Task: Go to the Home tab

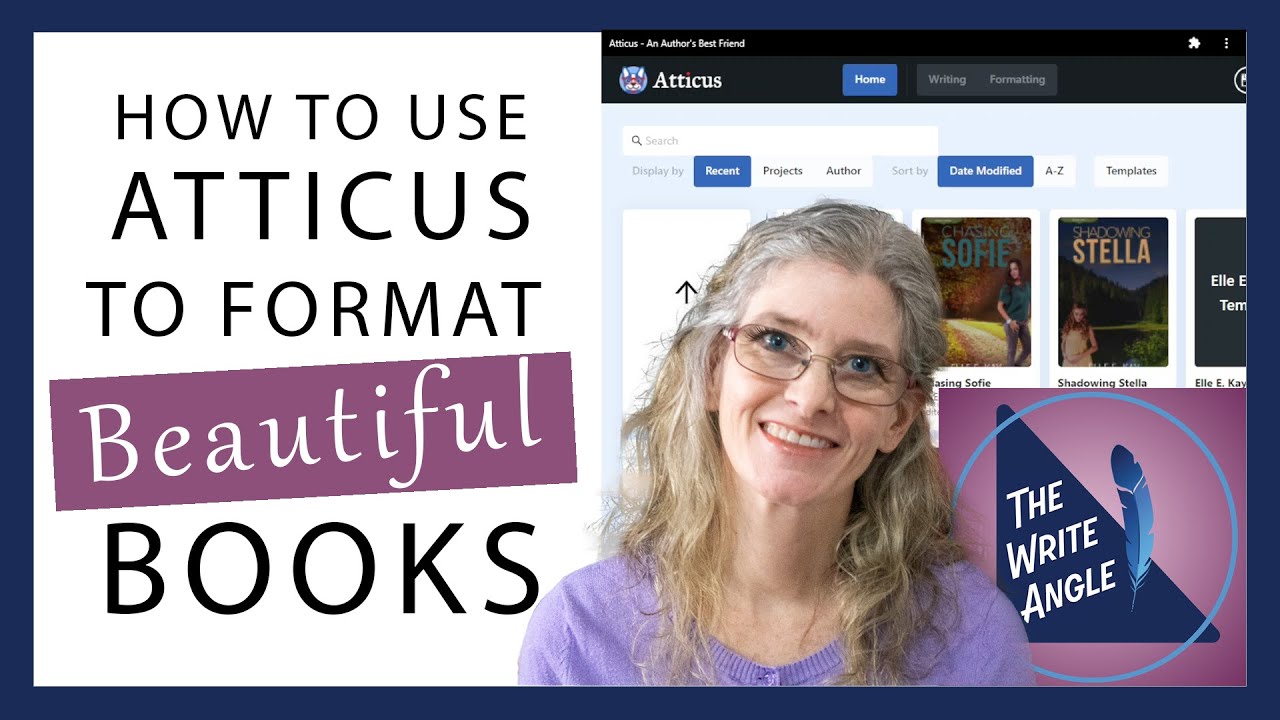Action: pyautogui.click(x=870, y=79)
